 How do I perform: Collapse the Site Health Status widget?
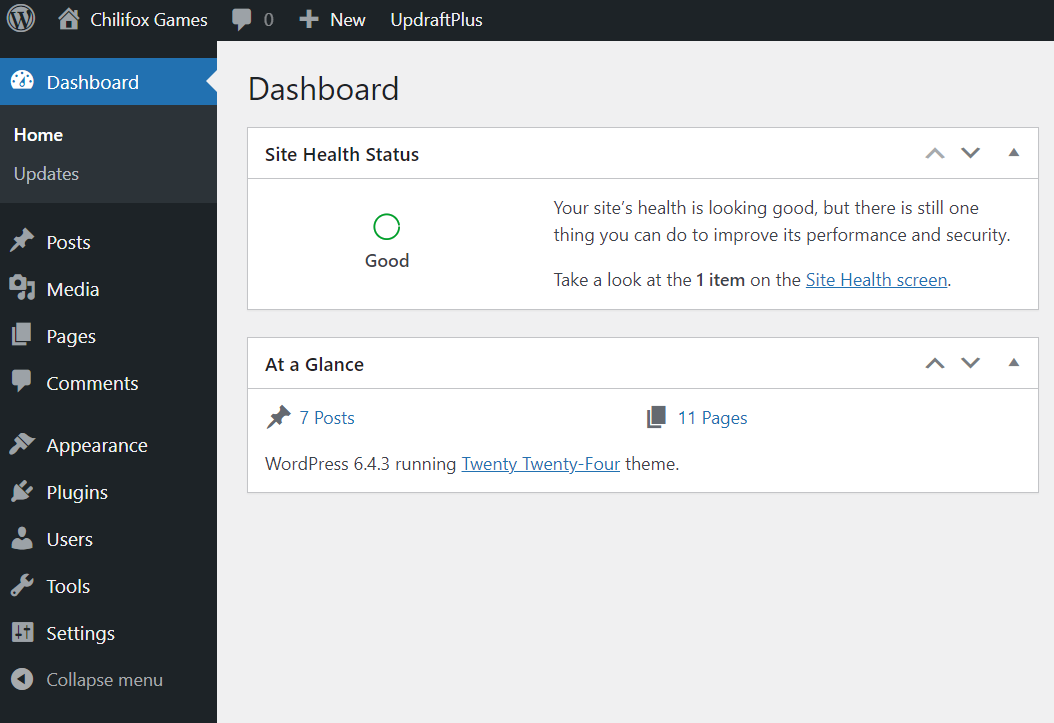[1013, 153]
